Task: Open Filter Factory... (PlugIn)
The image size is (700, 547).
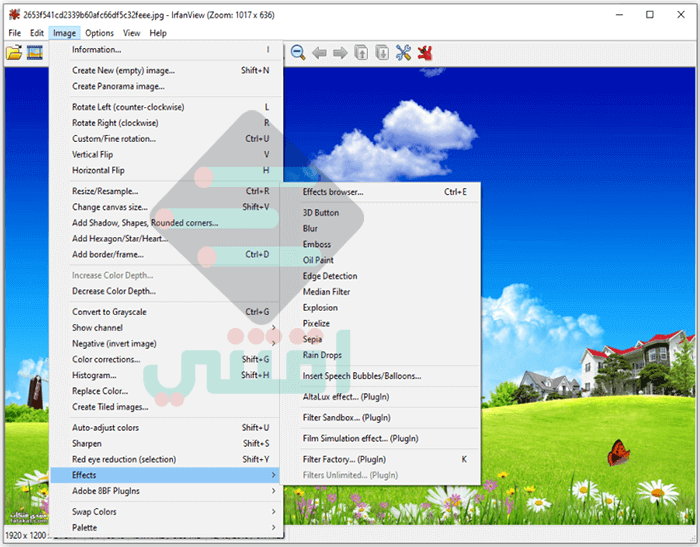Action: click(380, 459)
